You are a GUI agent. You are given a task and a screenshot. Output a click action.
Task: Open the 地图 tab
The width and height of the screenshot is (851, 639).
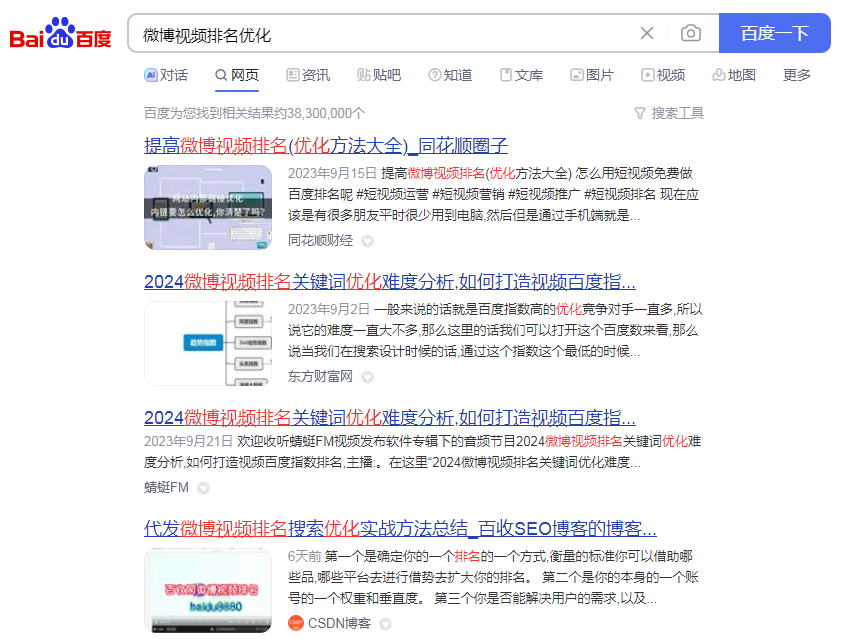click(734, 75)
